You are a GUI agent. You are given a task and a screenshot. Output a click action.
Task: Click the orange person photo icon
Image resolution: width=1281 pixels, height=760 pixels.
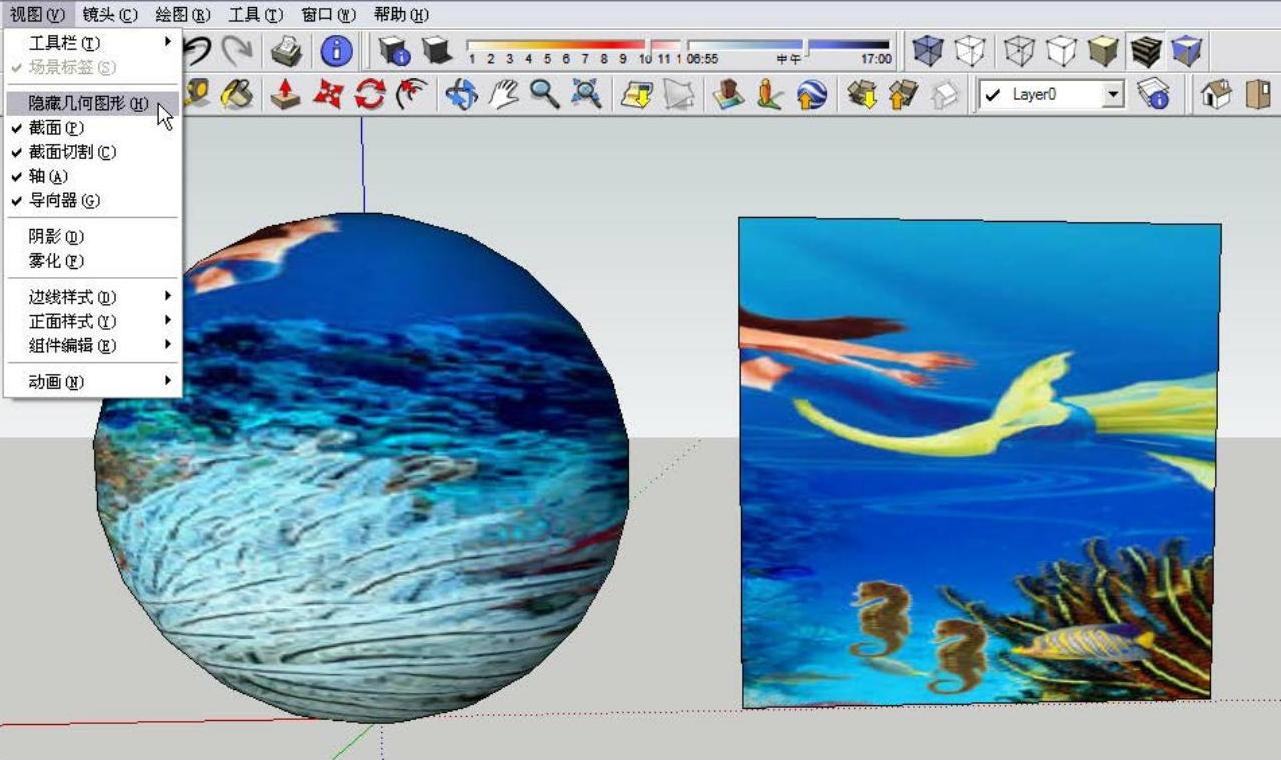[x=769, y=94]
